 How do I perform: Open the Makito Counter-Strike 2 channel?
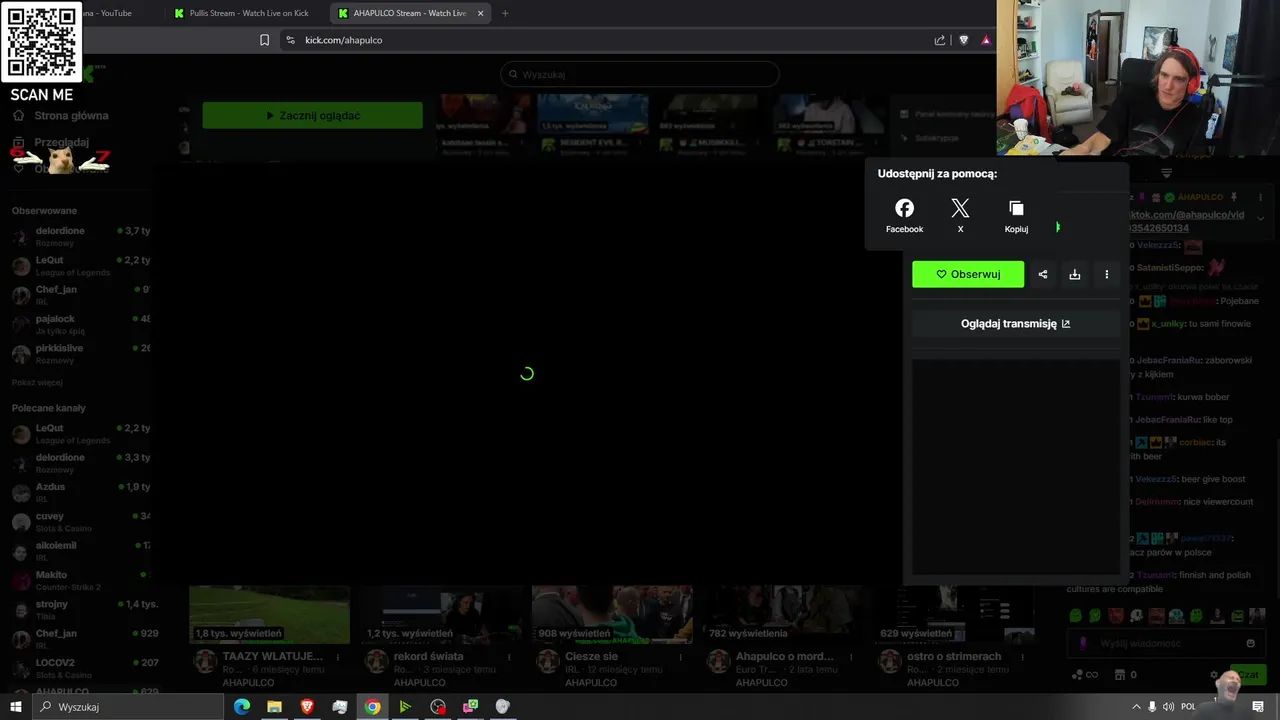click(x=80, y=580)
